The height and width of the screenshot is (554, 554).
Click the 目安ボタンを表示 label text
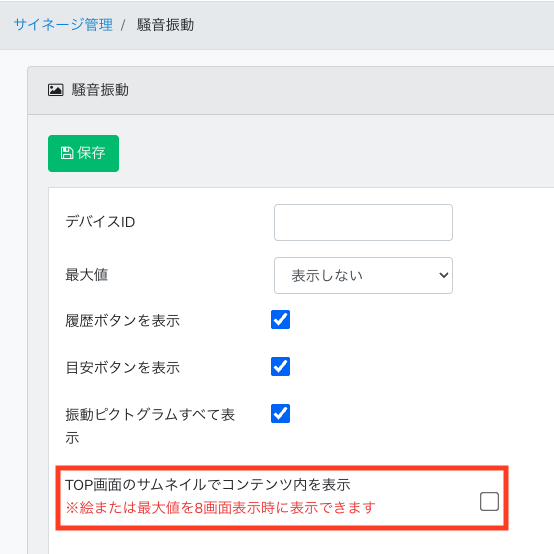click(123, 368)
